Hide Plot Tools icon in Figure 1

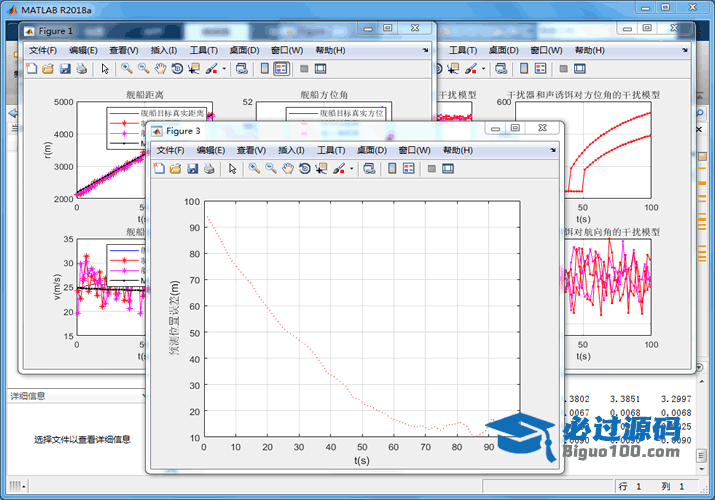pos(304,69)
